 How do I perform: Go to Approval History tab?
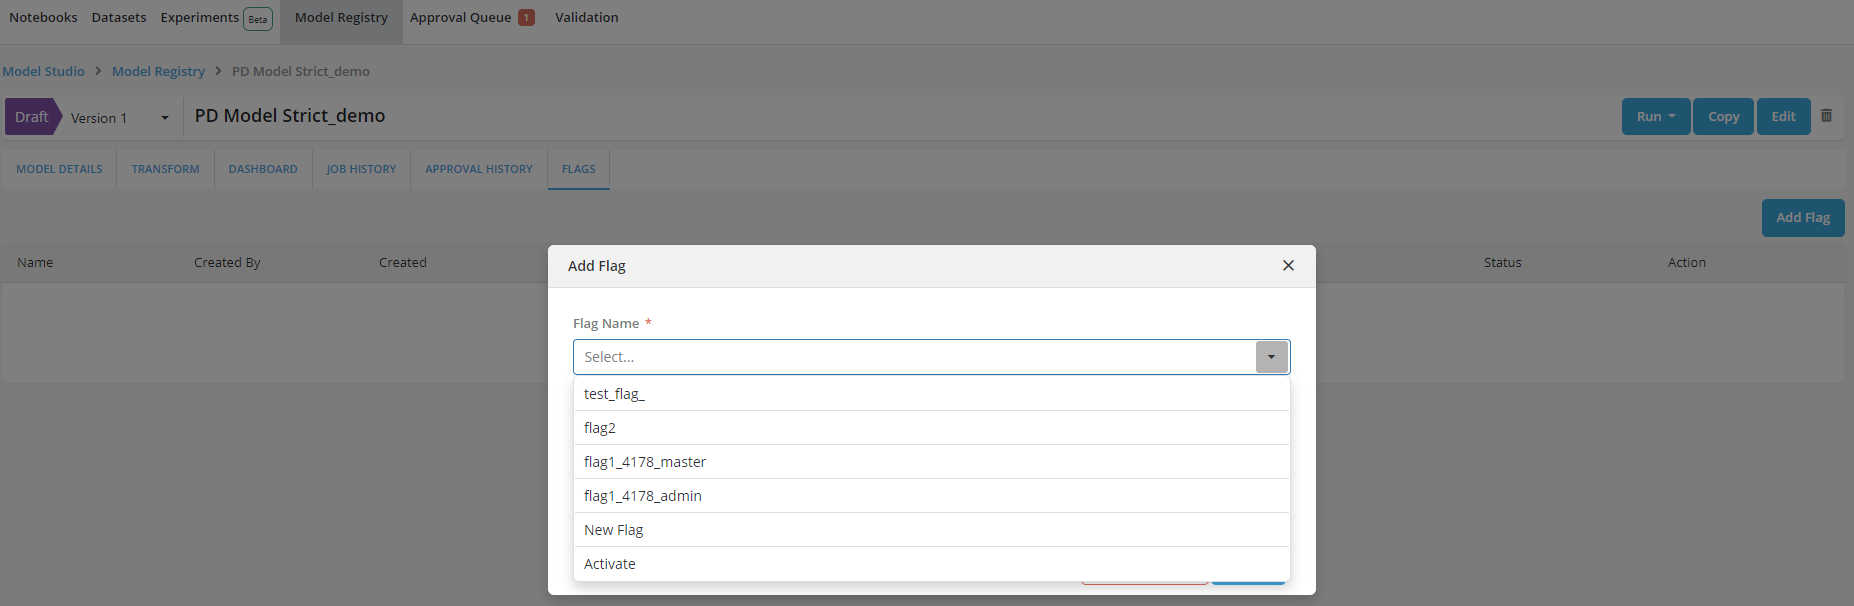click(479, 169)
